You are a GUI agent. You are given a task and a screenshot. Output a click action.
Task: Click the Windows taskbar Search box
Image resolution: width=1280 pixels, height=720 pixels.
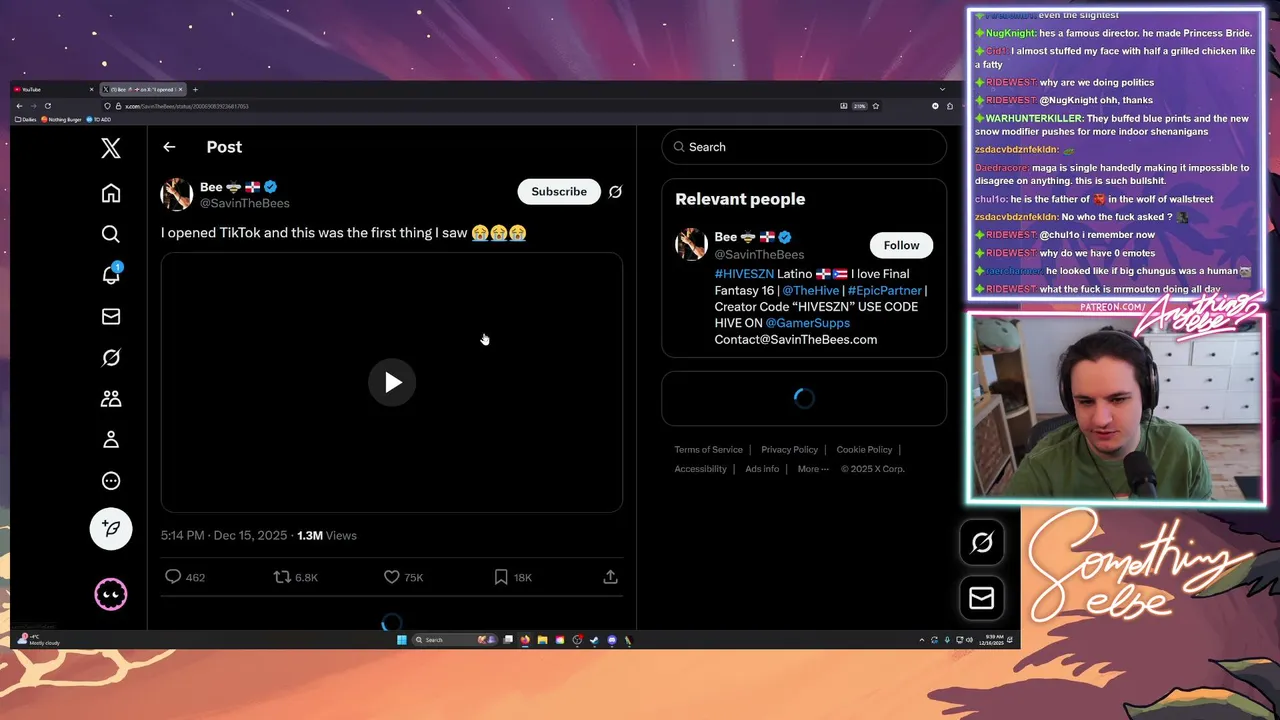coord(454,640)
